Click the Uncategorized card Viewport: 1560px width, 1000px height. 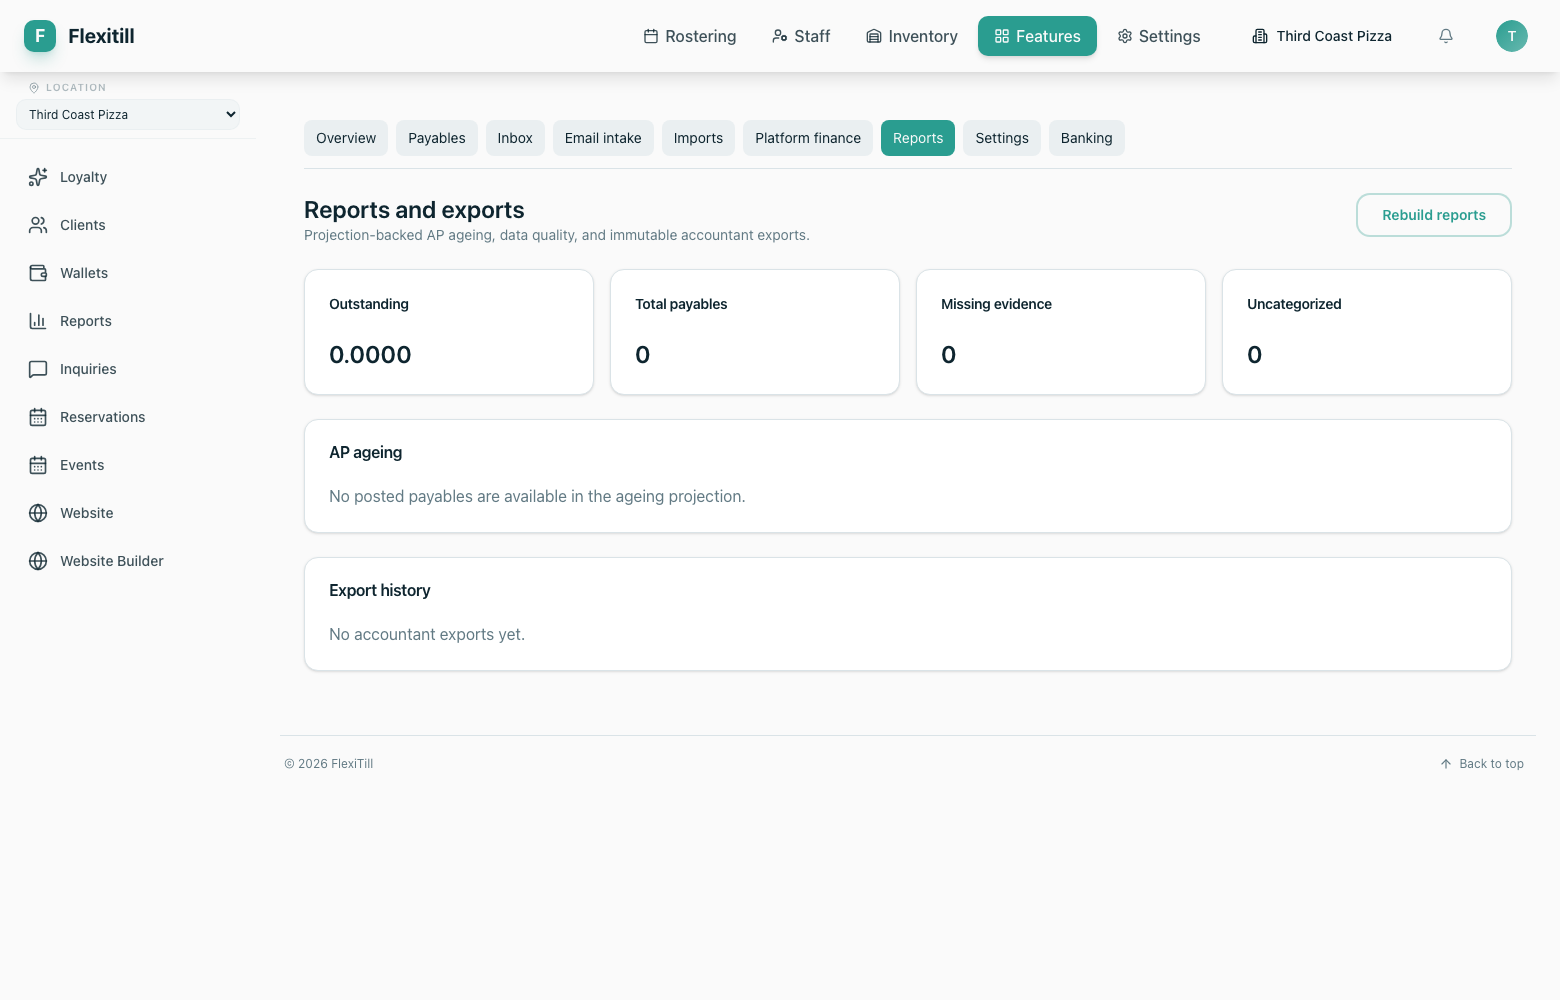click(1367, 332)
